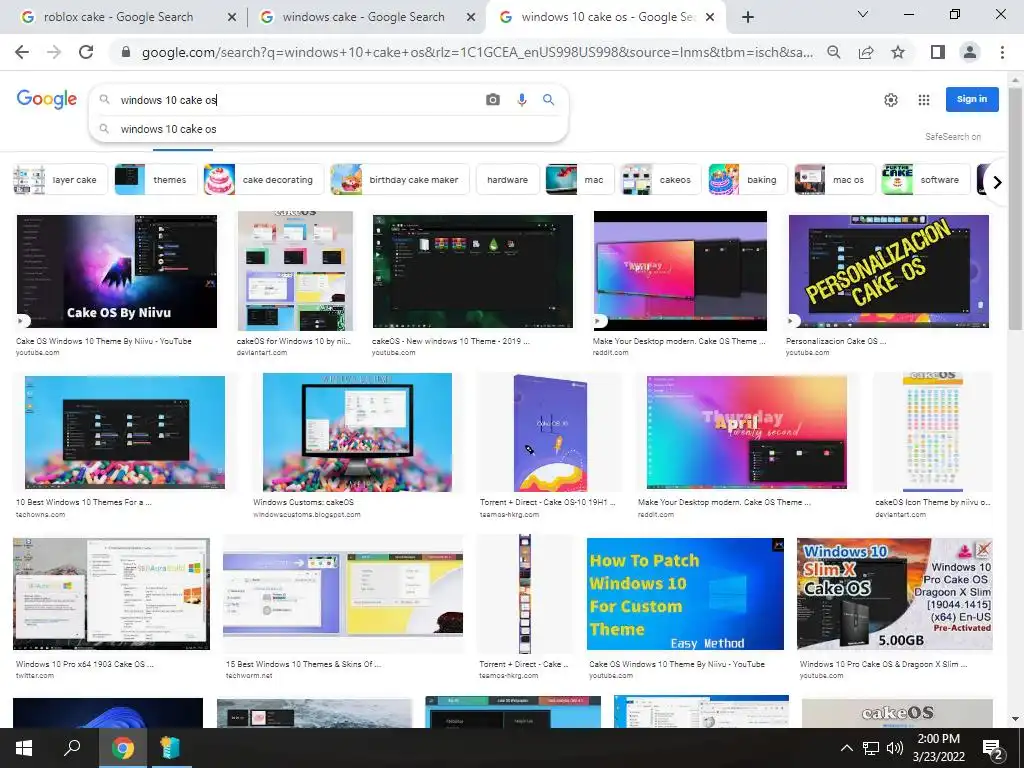1024x768 pixels.
Task: Open Torrent + Direct Cake OS-10 19H1 link
Action: [x=547, y=502]
